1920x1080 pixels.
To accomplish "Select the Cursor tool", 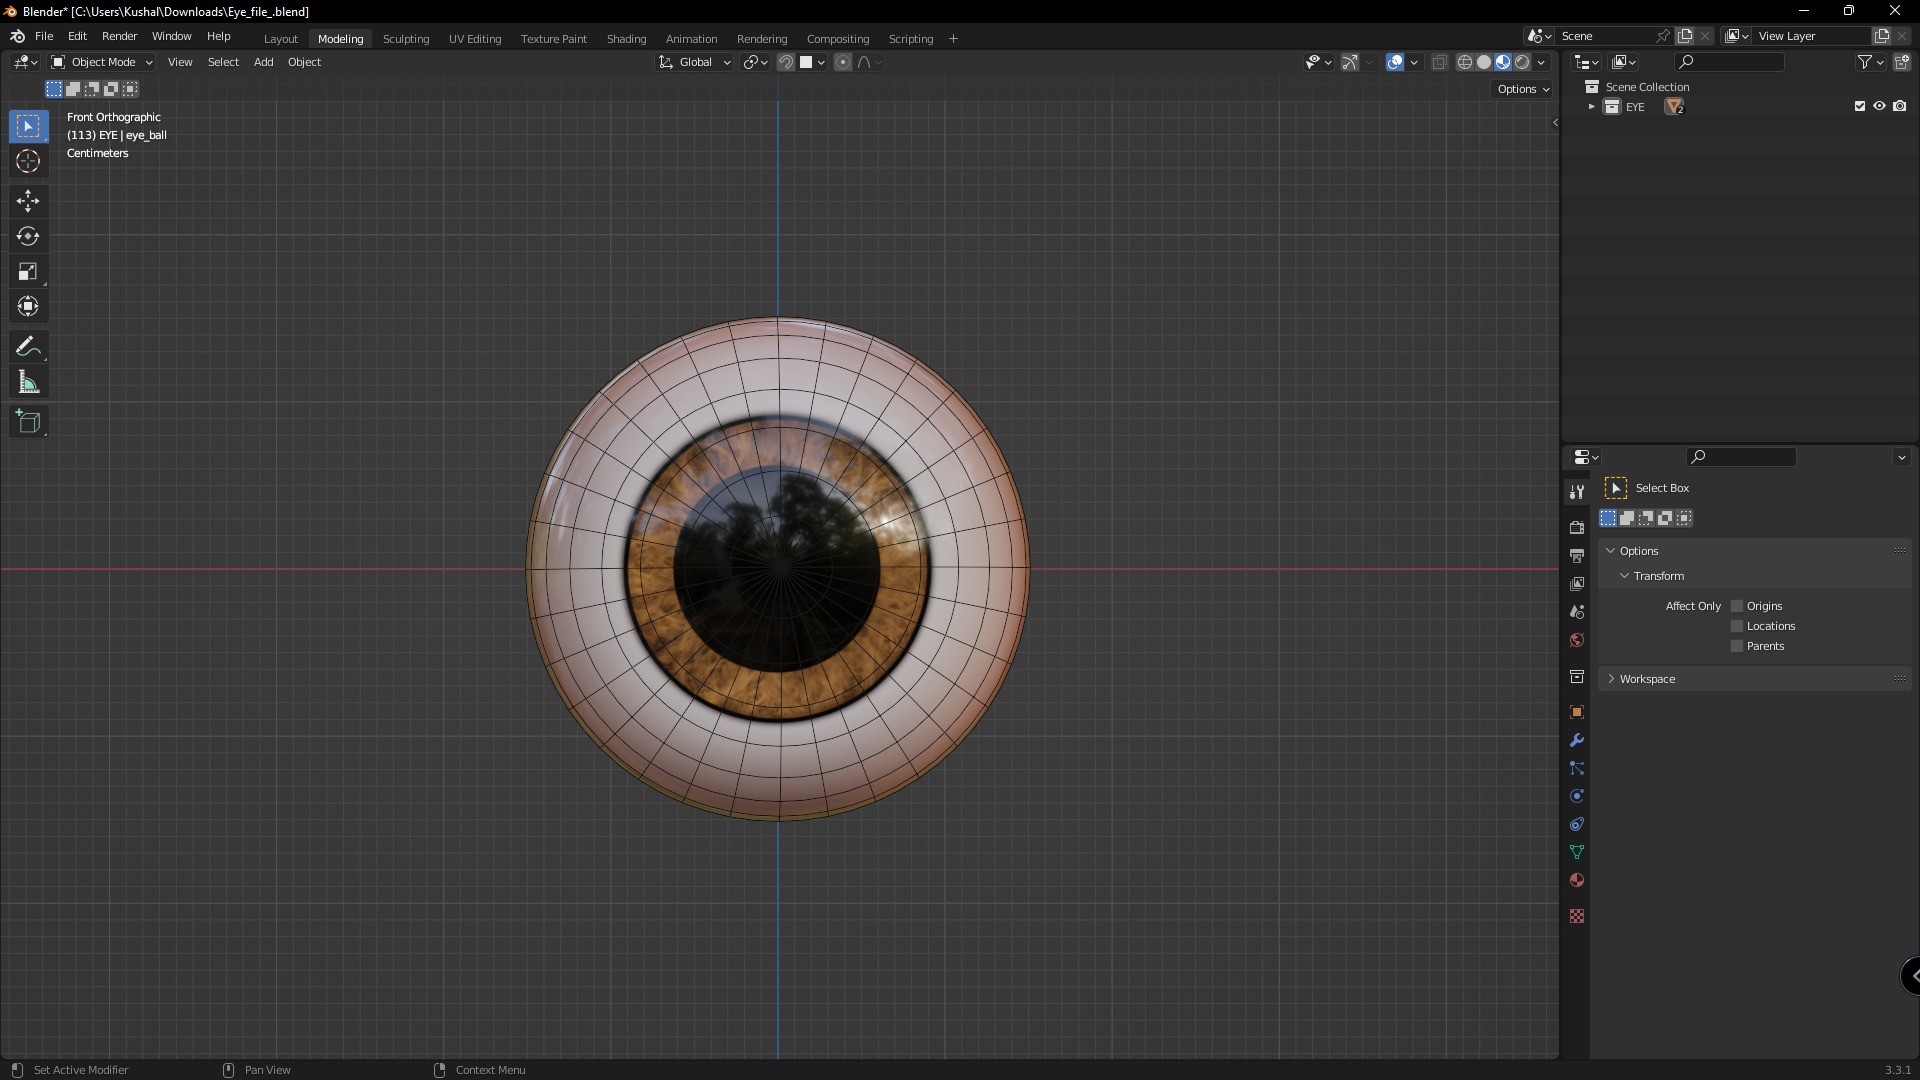I will click(28, 161).
